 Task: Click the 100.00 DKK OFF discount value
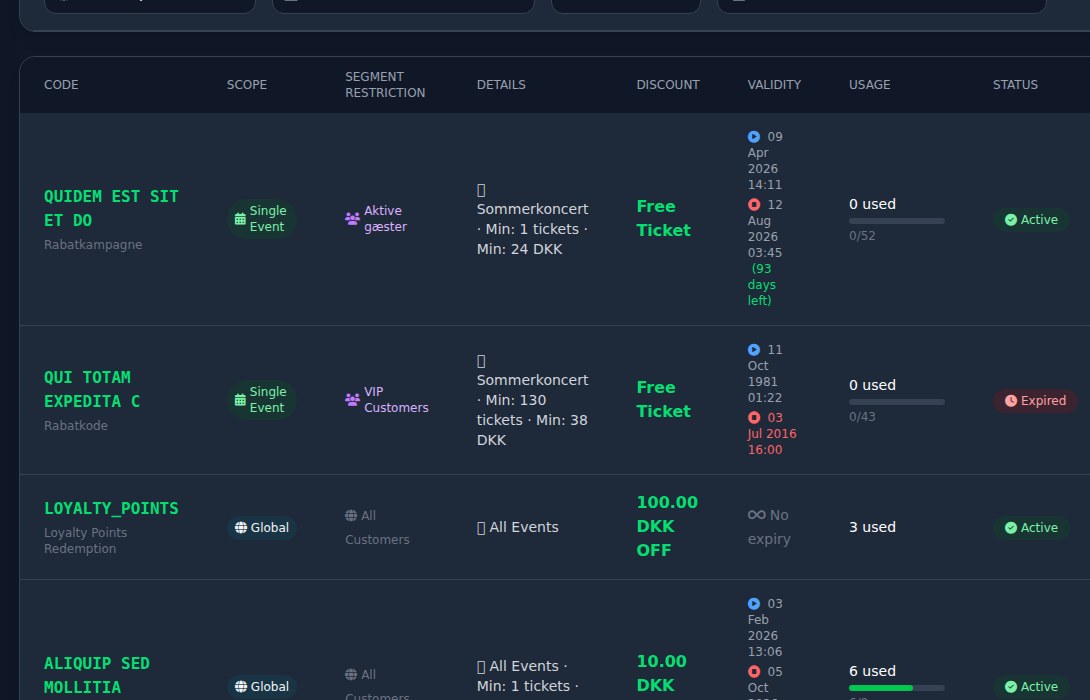tap(667, 526)
